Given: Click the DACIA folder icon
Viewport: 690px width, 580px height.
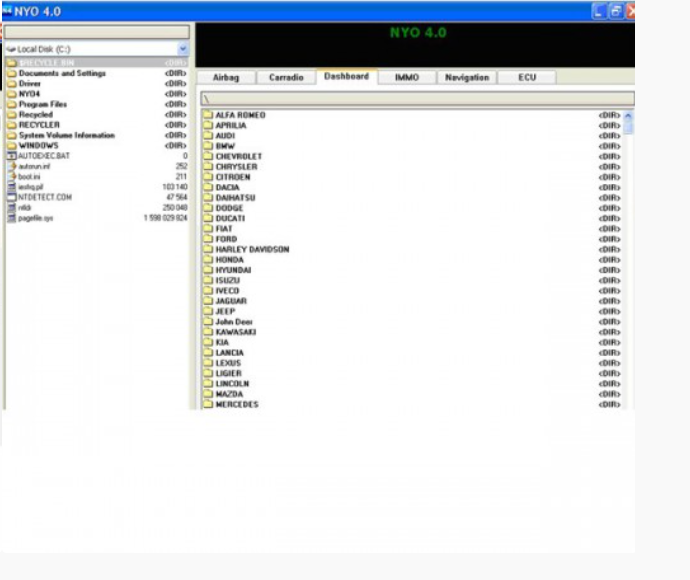Looking at the screenshot, I should point(208,187).
